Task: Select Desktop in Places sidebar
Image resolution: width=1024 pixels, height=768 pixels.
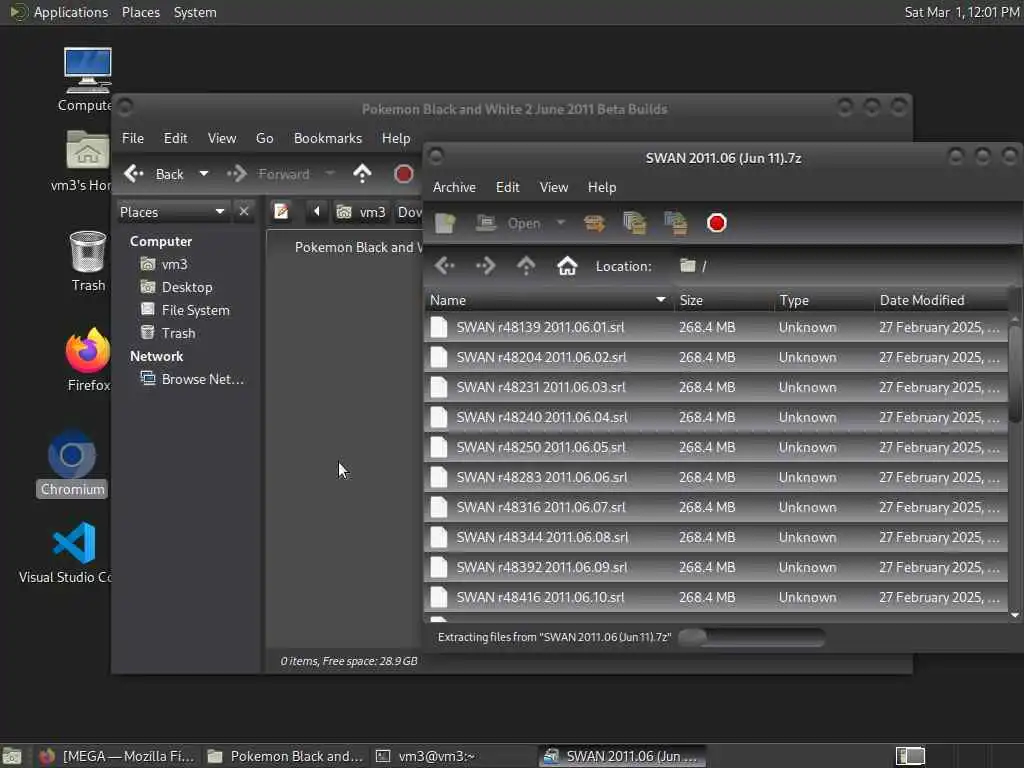Action: coord(177,287)
